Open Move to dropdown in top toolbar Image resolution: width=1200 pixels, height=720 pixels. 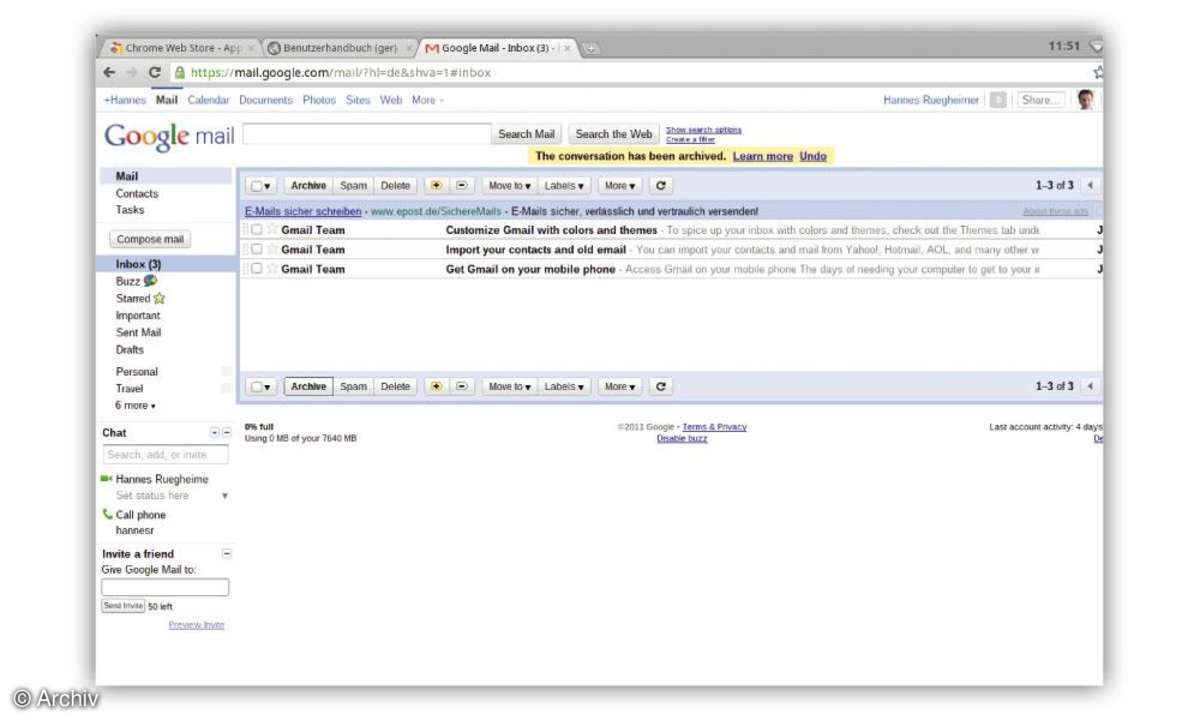(510, 186)
